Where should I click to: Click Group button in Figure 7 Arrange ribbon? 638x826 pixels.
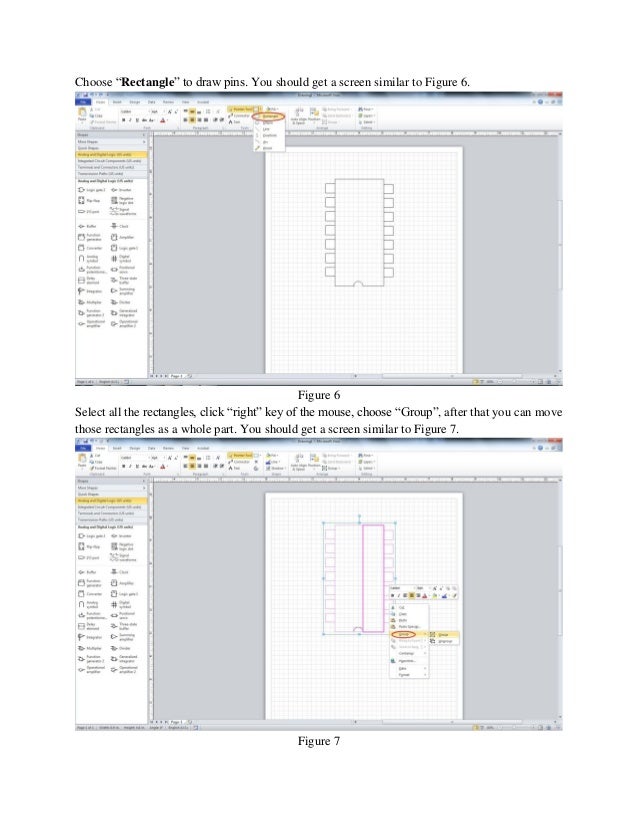coord(330,468)
